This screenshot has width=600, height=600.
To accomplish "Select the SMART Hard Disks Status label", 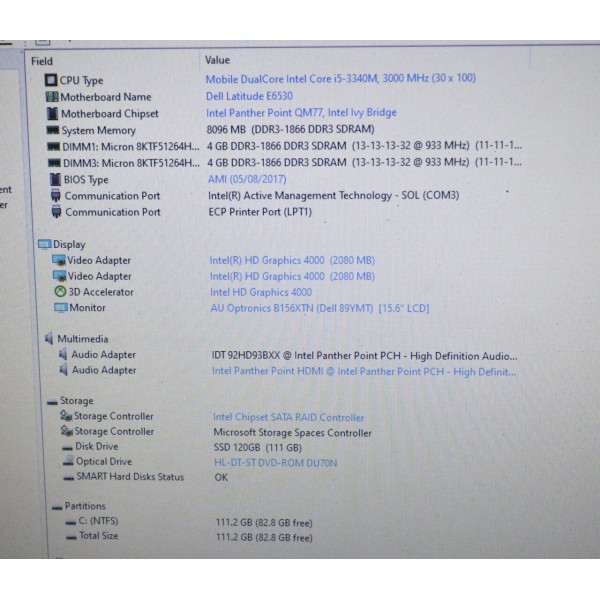I will (130, 476).
